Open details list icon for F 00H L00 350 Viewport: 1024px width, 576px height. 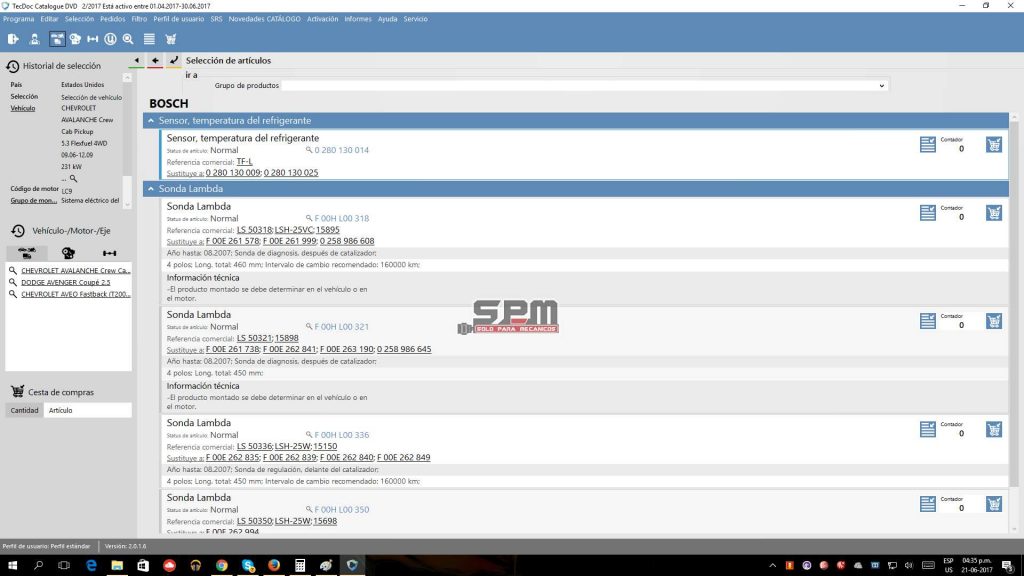[927, 504]
